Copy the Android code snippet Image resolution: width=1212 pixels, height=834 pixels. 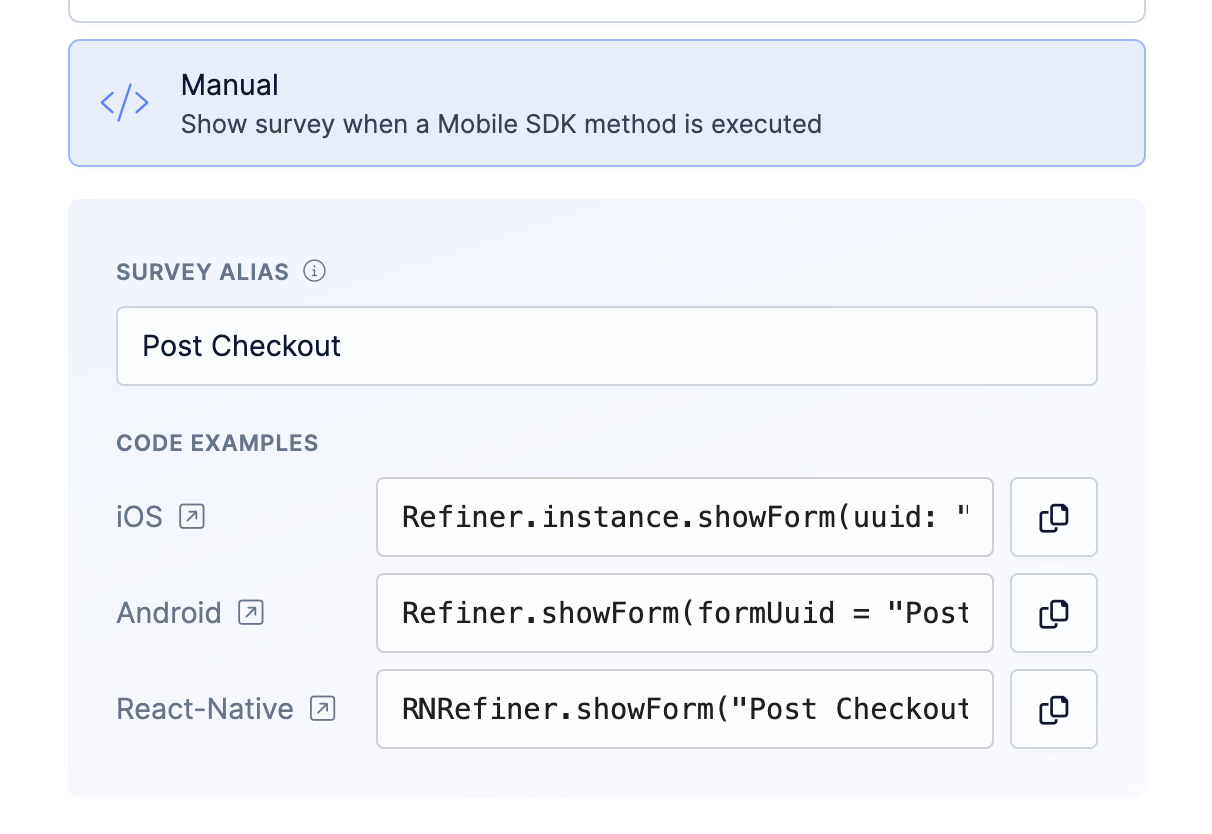tap(1053, 613)
